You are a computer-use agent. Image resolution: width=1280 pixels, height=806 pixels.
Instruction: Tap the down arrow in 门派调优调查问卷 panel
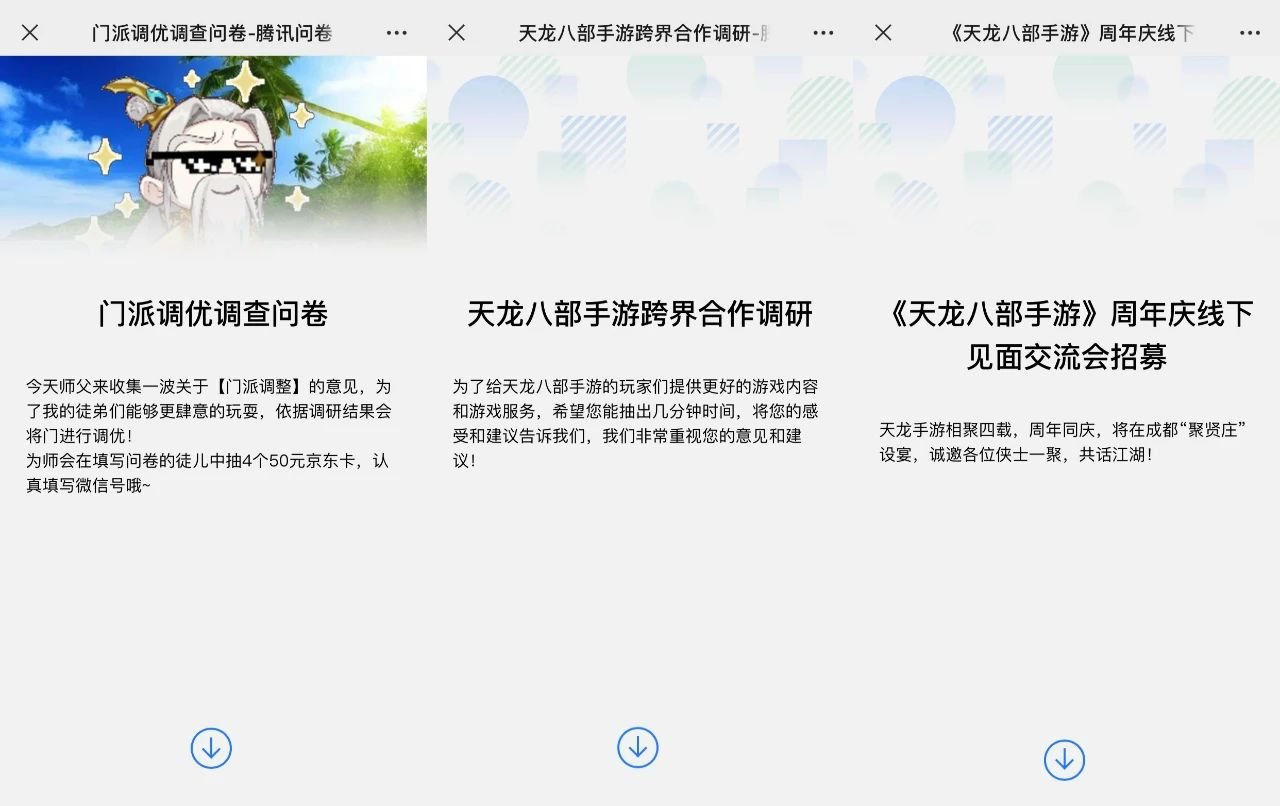click(211, 748)
